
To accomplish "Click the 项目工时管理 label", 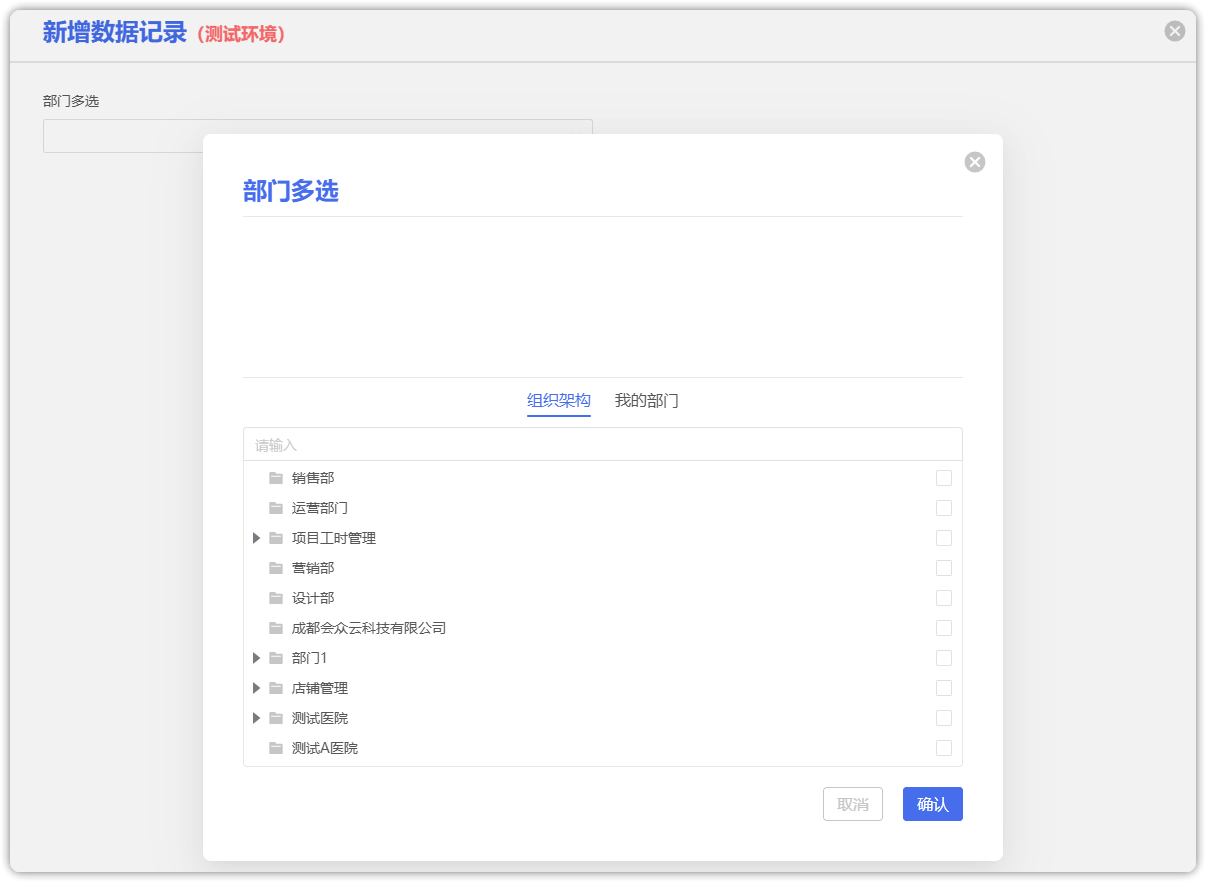I will pos(334,538).
